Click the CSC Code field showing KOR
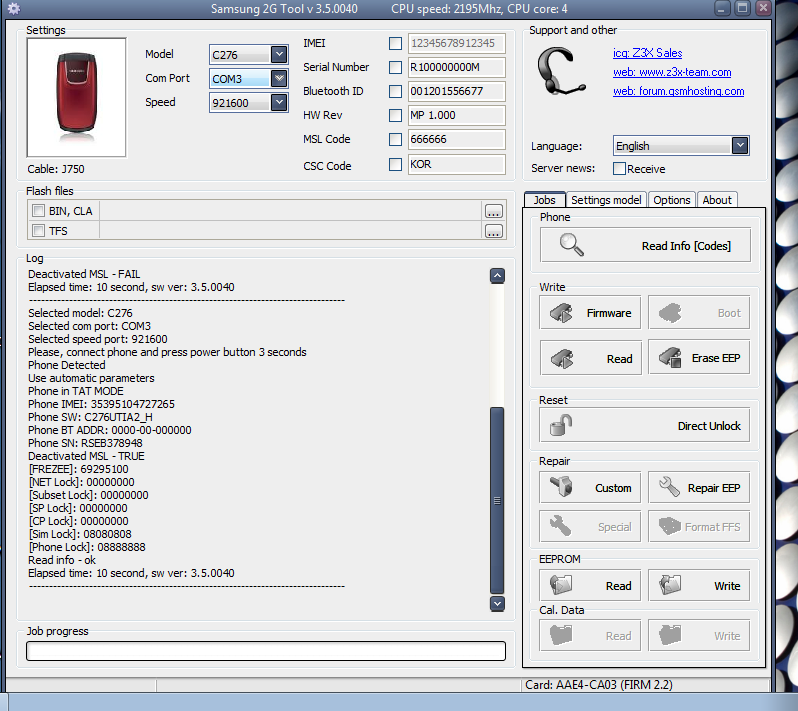Screen dimensions: 798x711 coord(457,164)
